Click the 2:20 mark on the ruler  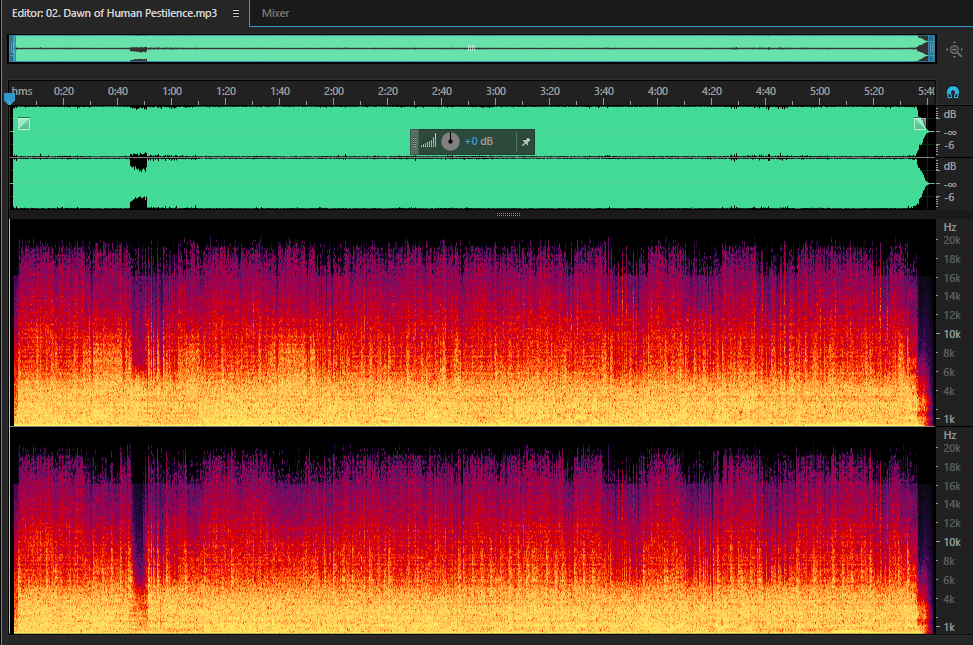(x=388, y=91)
